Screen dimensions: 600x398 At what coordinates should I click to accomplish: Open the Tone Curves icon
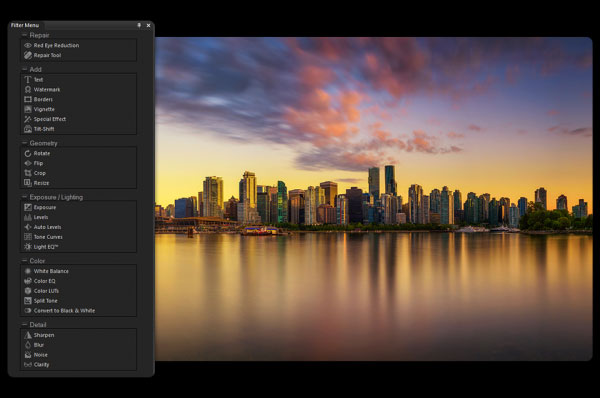pyautogui.click(x=28, y=237)
